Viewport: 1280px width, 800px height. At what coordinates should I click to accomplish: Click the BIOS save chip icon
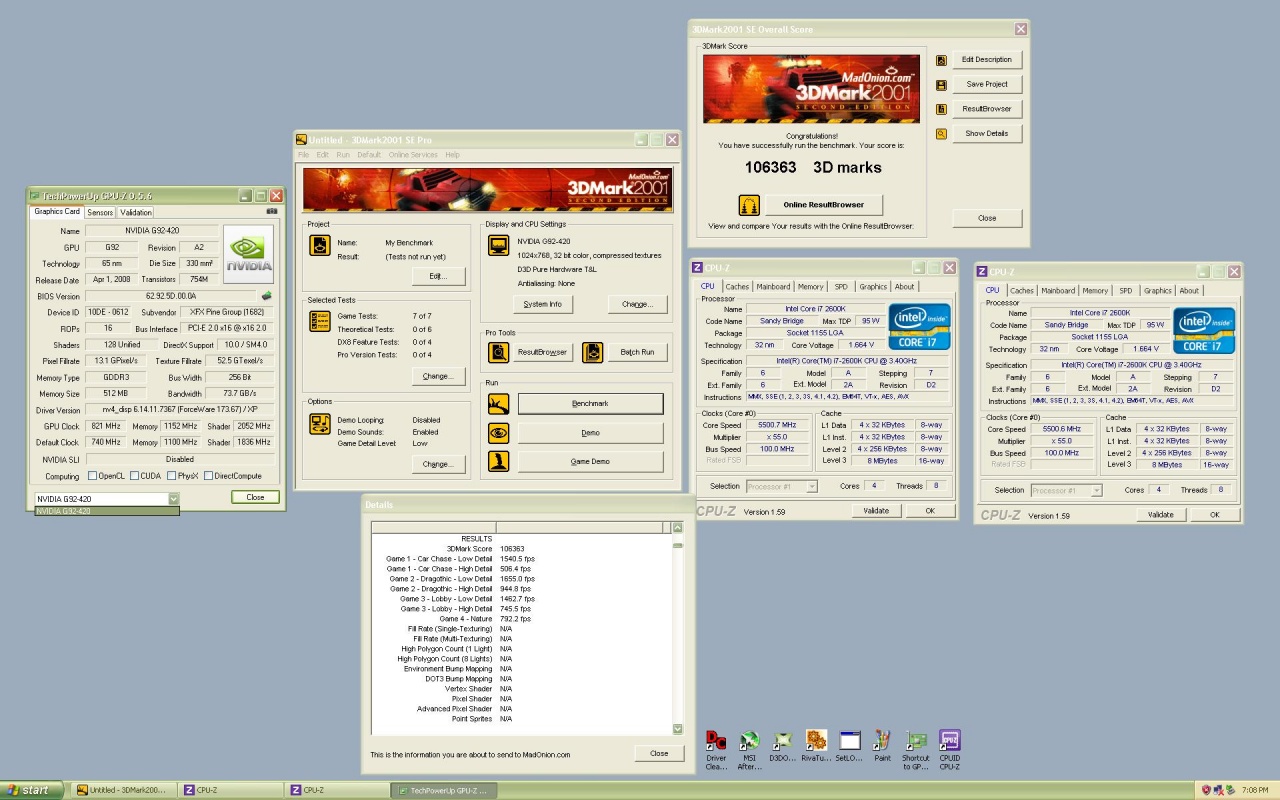click(267, 296)
